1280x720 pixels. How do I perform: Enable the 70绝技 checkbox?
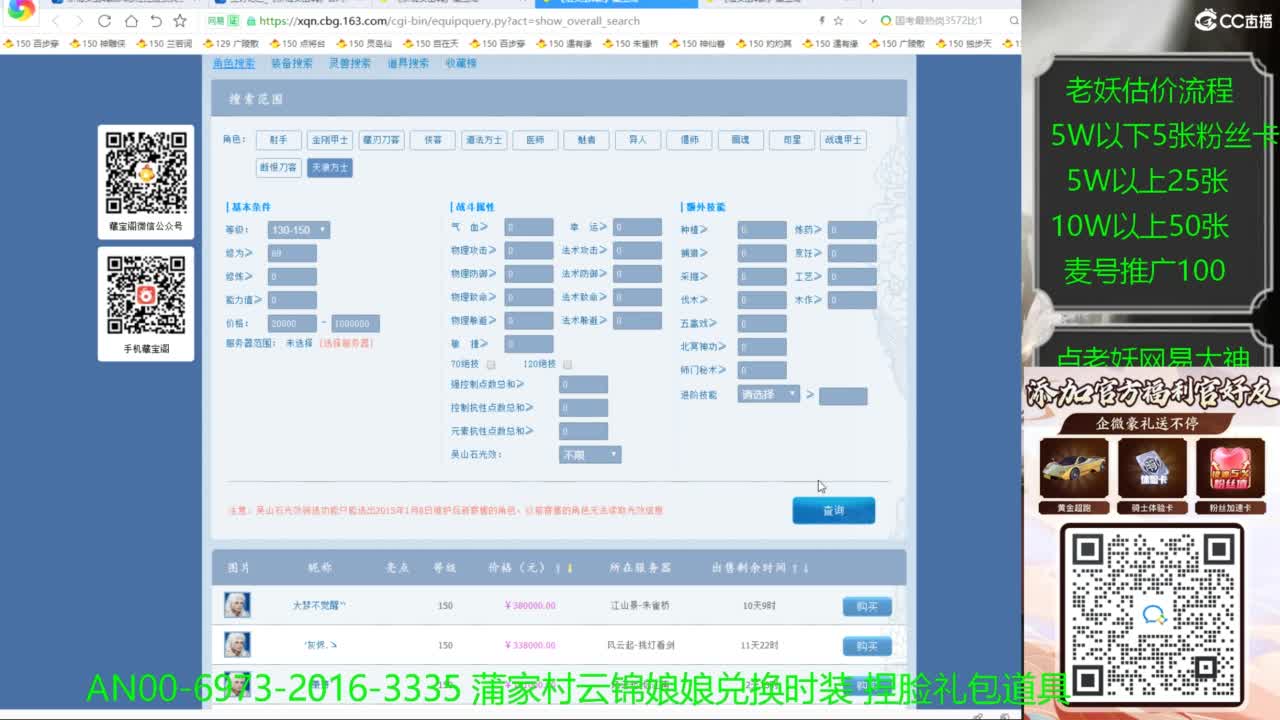pyautogui.click(x=489, y=364)
